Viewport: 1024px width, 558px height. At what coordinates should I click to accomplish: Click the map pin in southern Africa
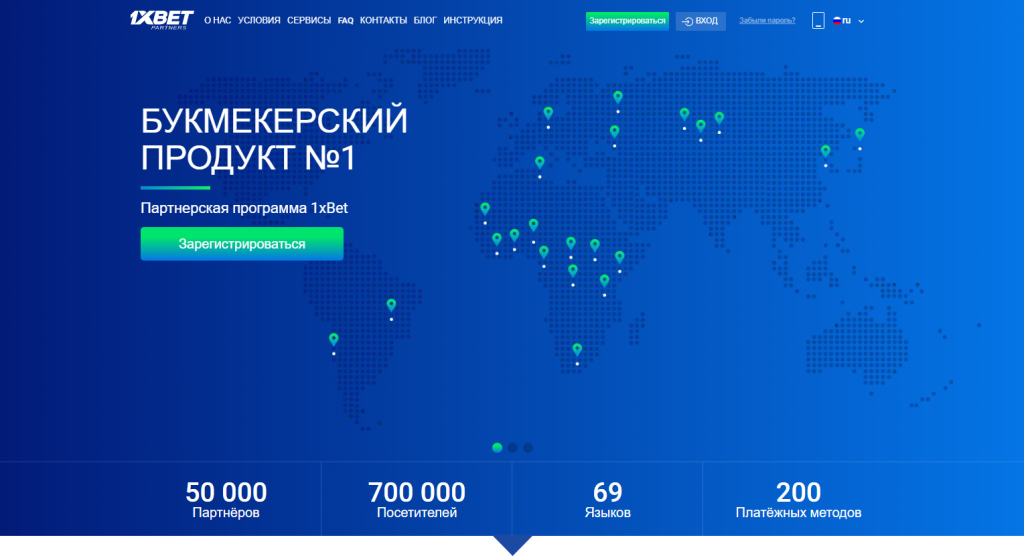pos(577,350)
